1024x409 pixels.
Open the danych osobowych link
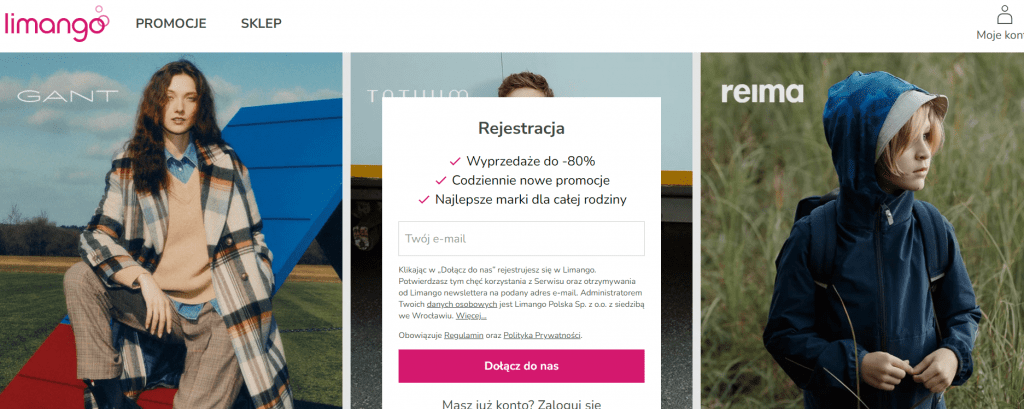[x=454, y=304]
